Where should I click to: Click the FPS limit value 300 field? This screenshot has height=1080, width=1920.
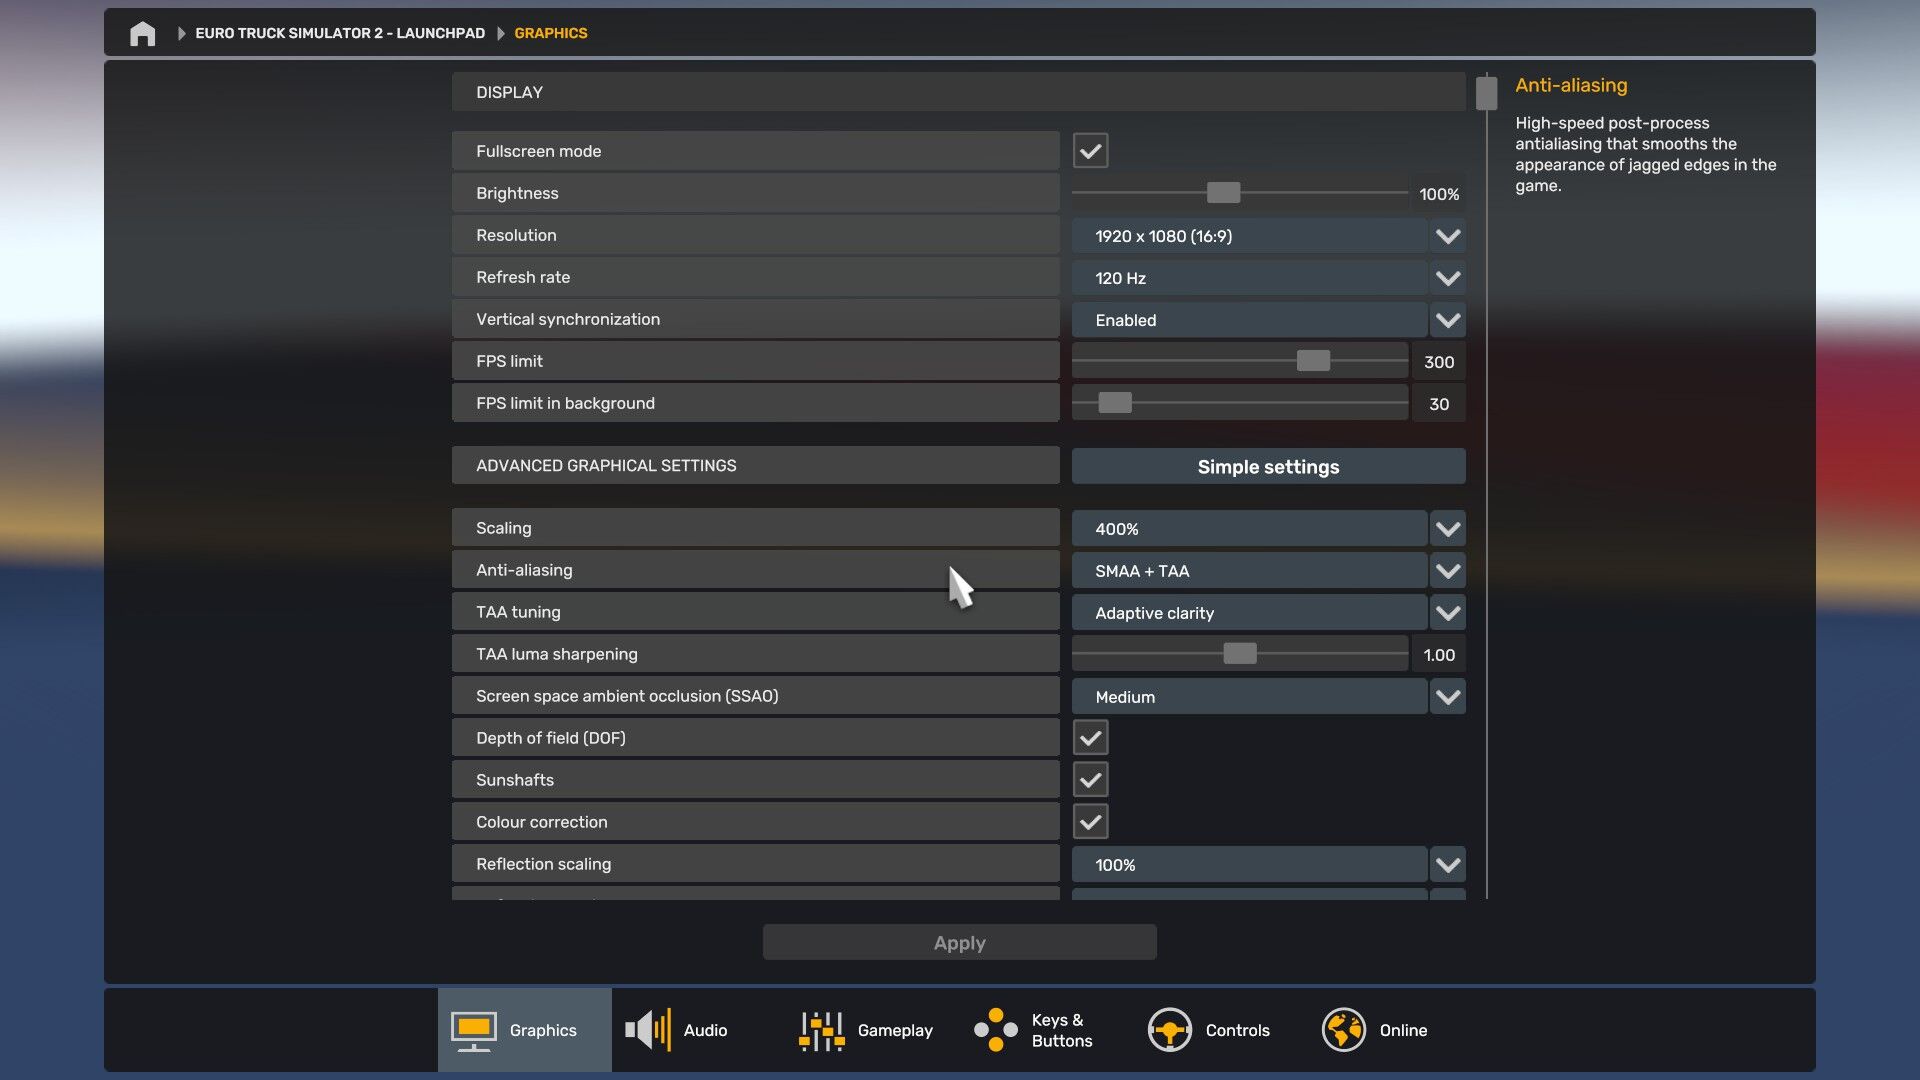[x=1439, y=362]
